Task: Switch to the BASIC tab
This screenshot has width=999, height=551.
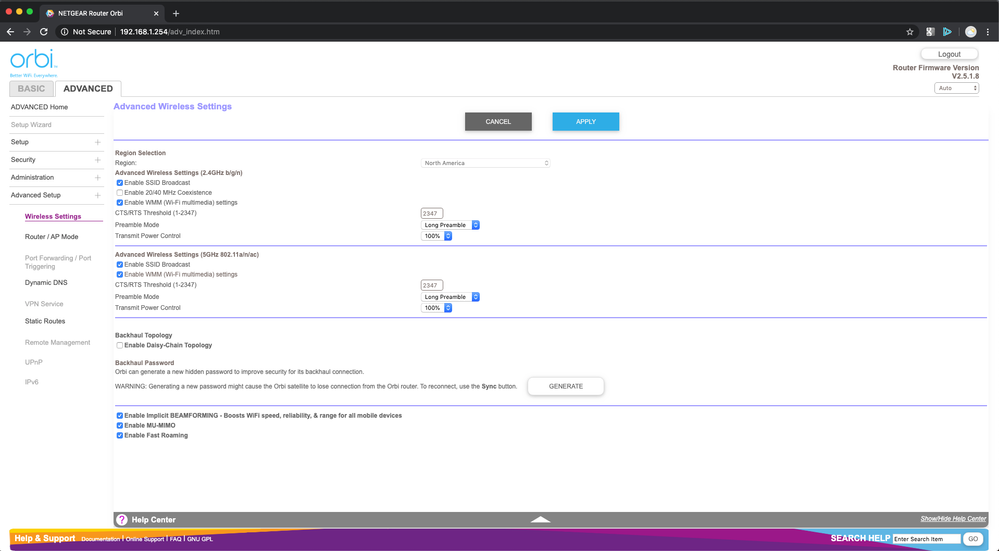Action: (31, 89)
